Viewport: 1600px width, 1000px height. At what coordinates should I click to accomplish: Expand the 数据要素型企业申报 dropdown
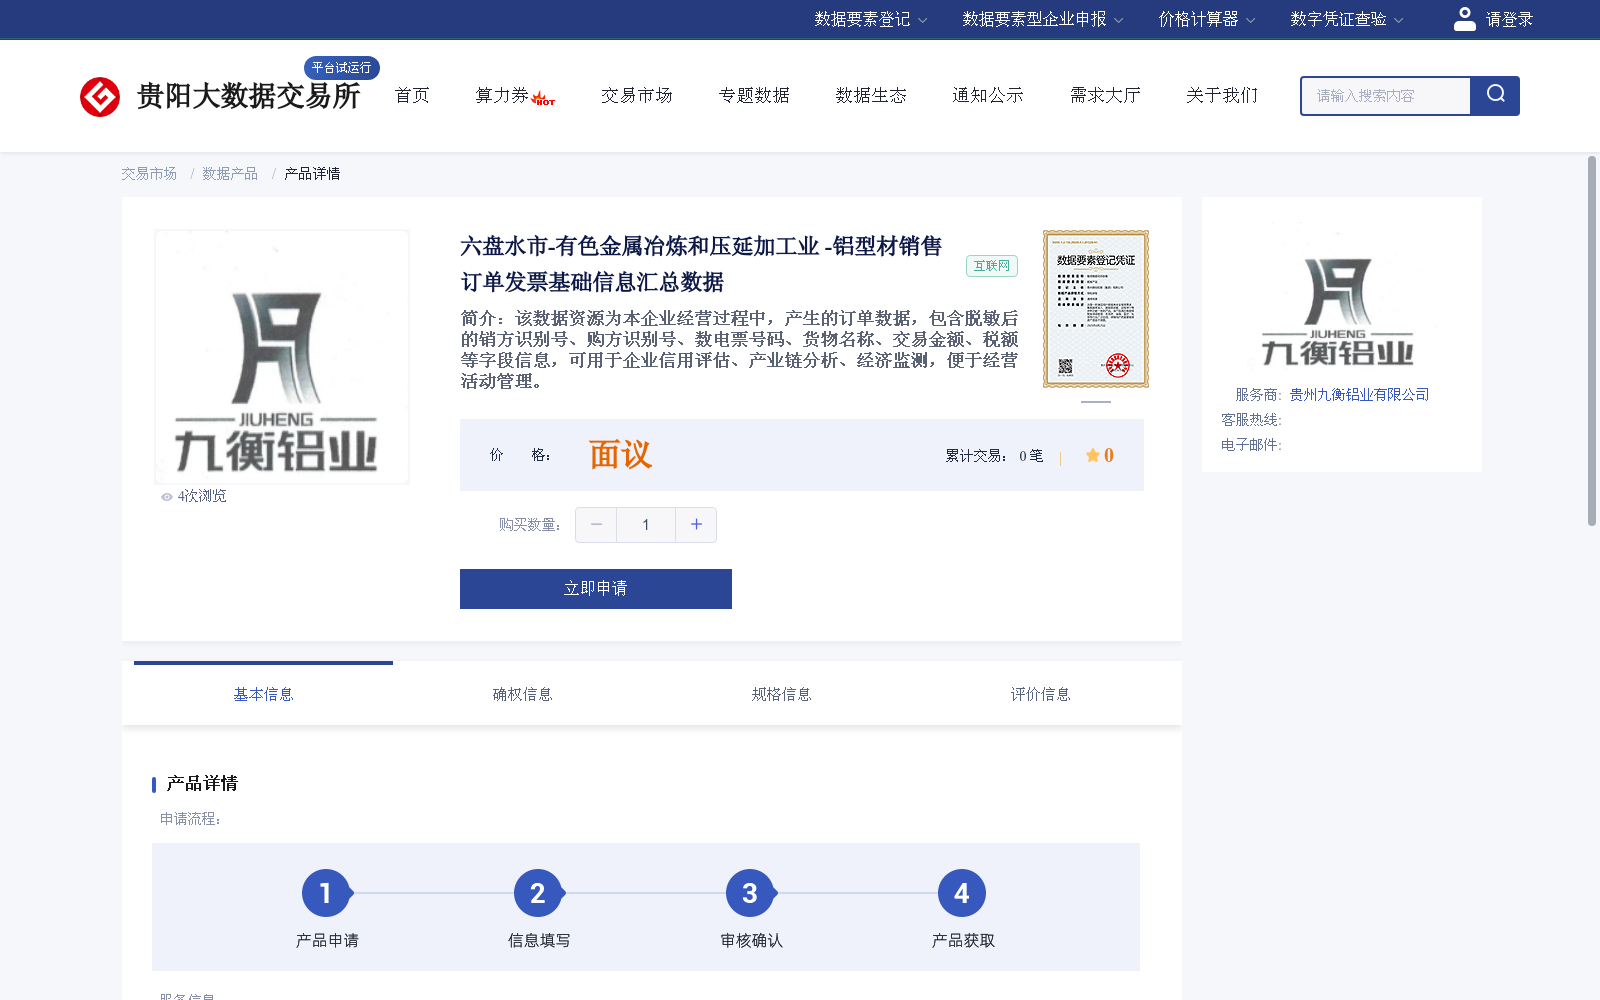(x=1043, y=19)
